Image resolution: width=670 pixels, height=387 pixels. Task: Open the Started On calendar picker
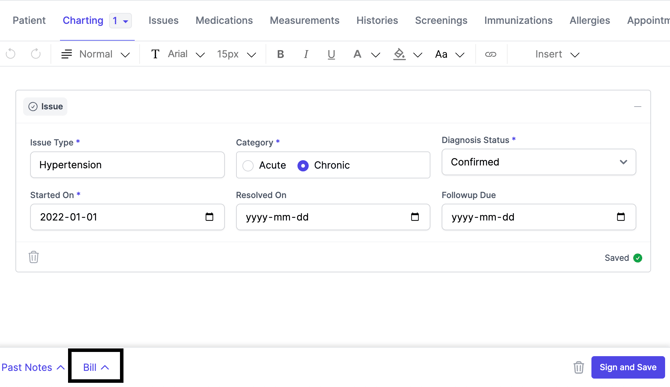tap(209, 217)
